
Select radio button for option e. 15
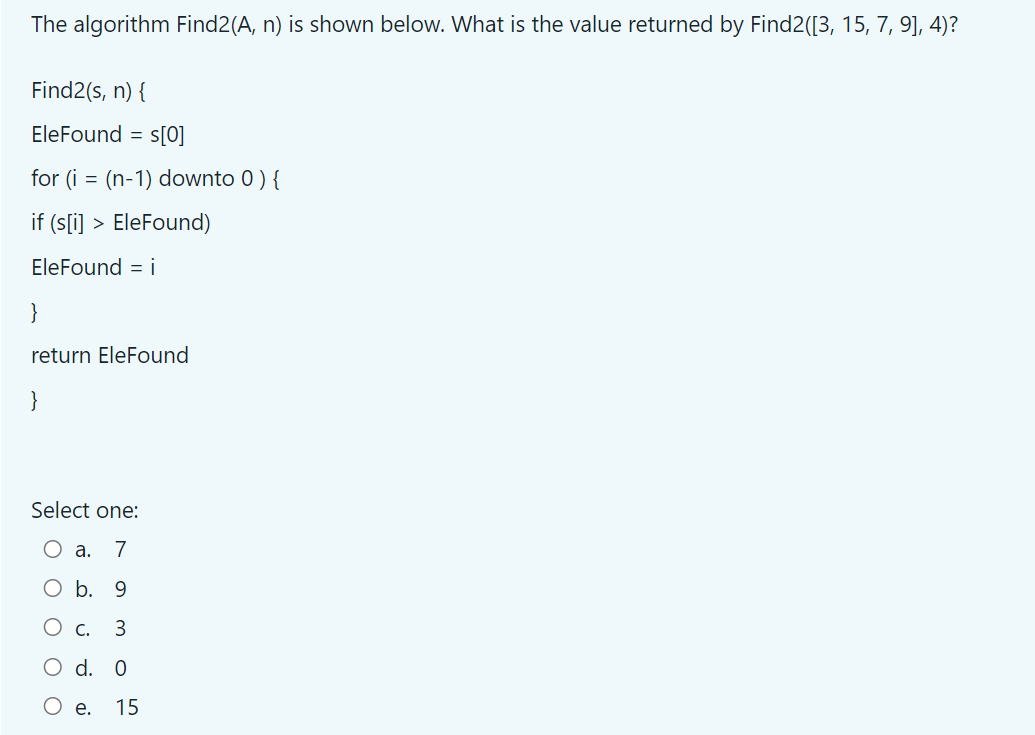pyautogui.click(x=52, y=706)
